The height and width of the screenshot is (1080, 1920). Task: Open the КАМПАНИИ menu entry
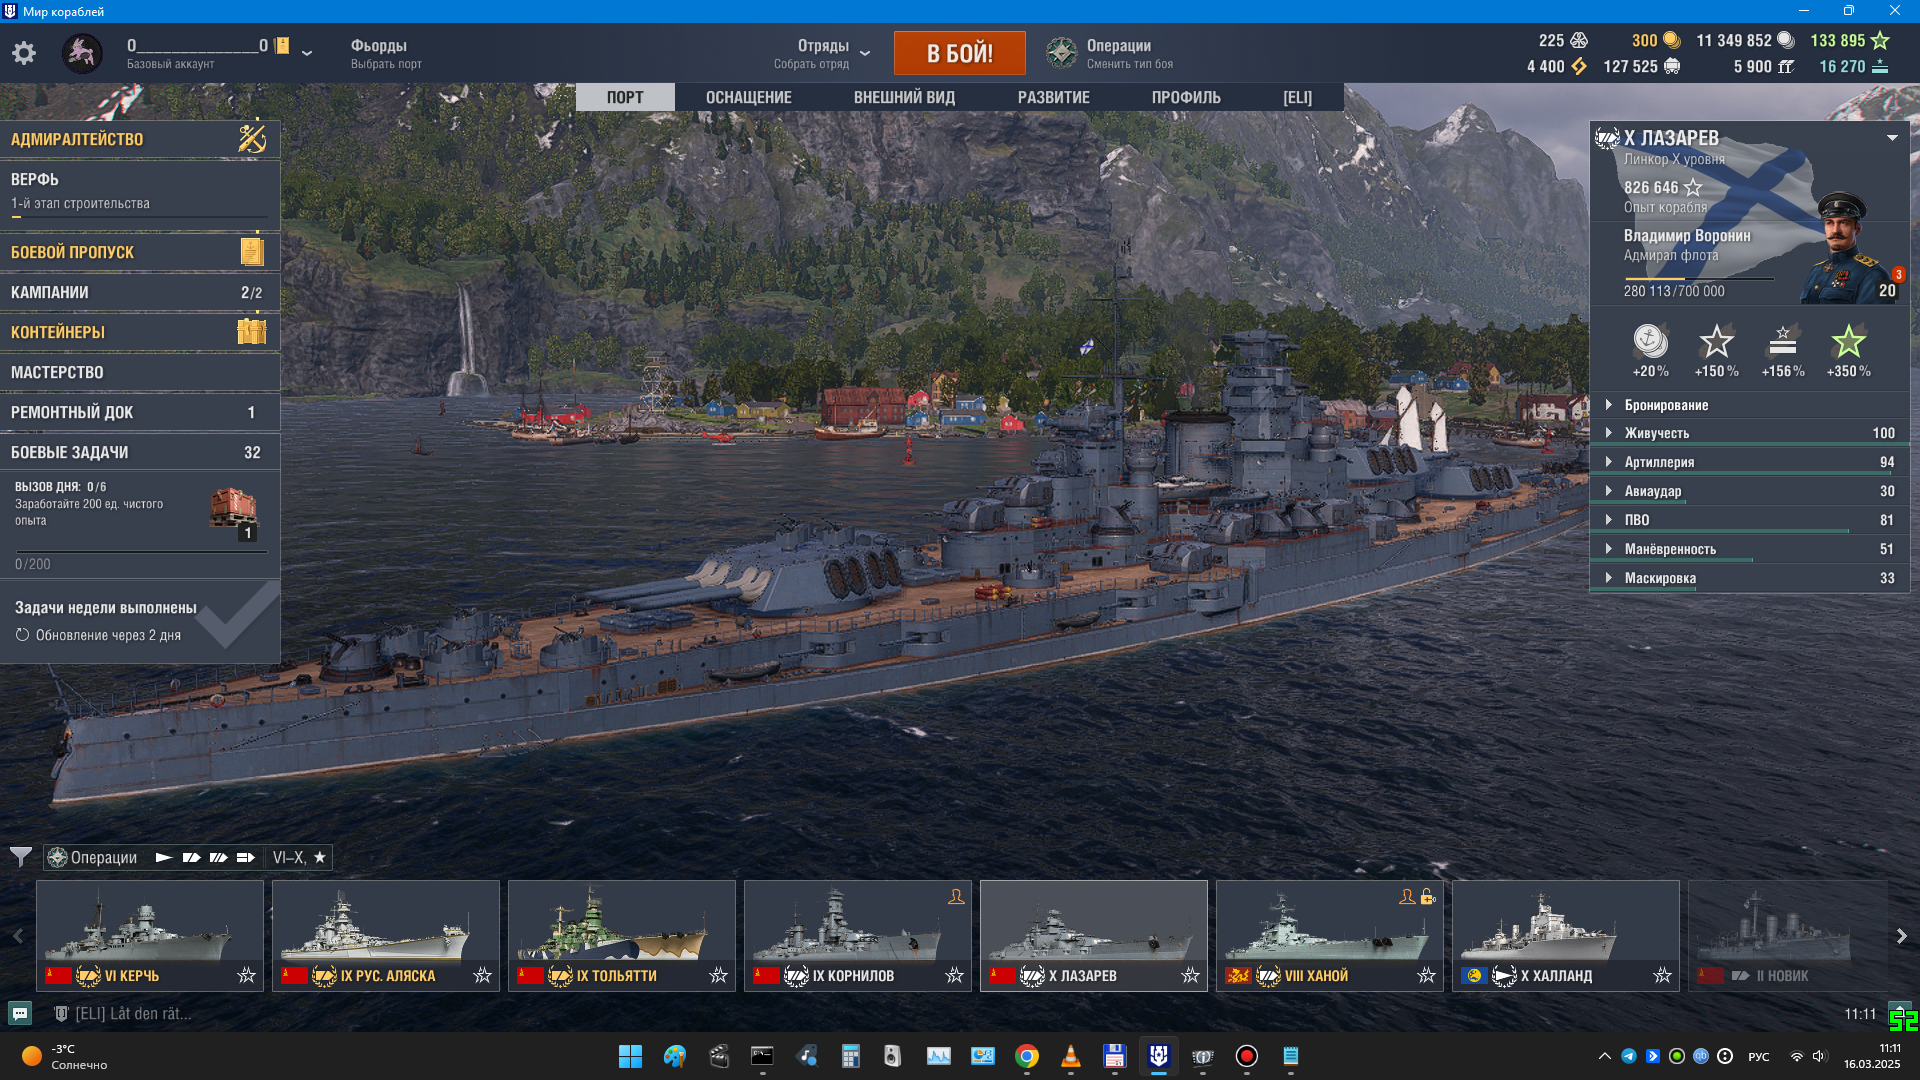coord(140,292)
